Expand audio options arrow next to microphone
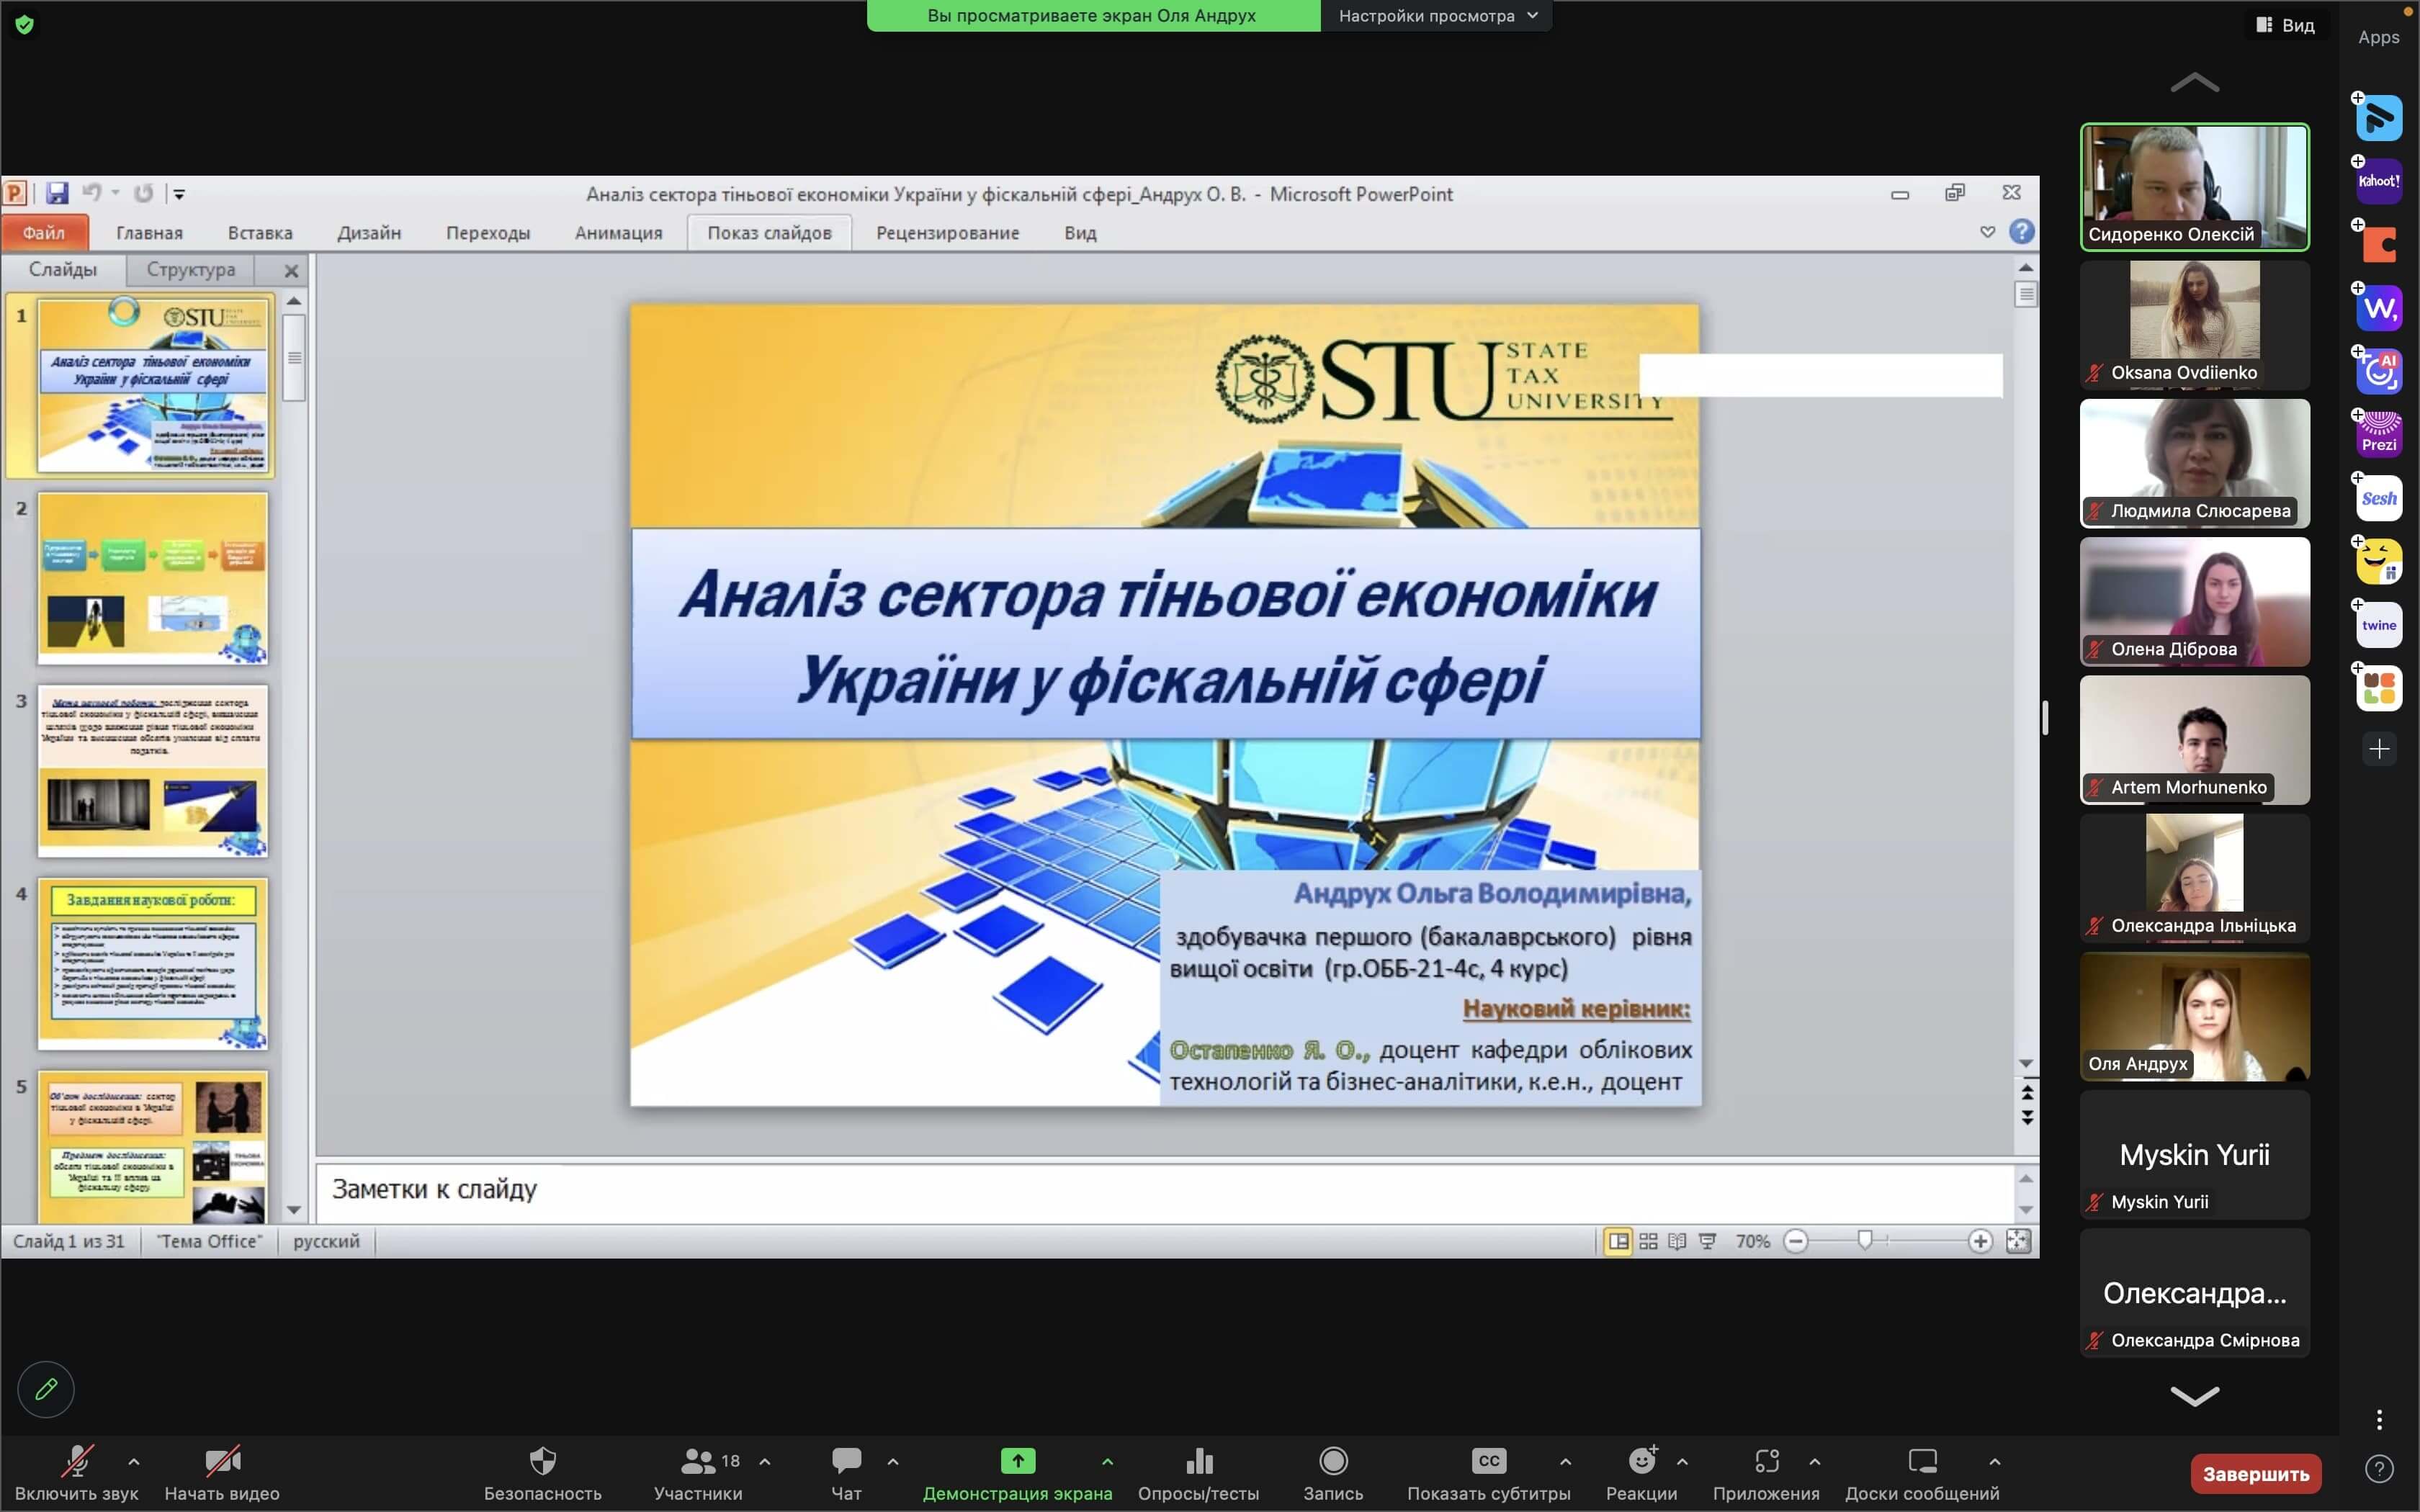The width and height of the screenshot is (2420, 1512). [134, 1461]
